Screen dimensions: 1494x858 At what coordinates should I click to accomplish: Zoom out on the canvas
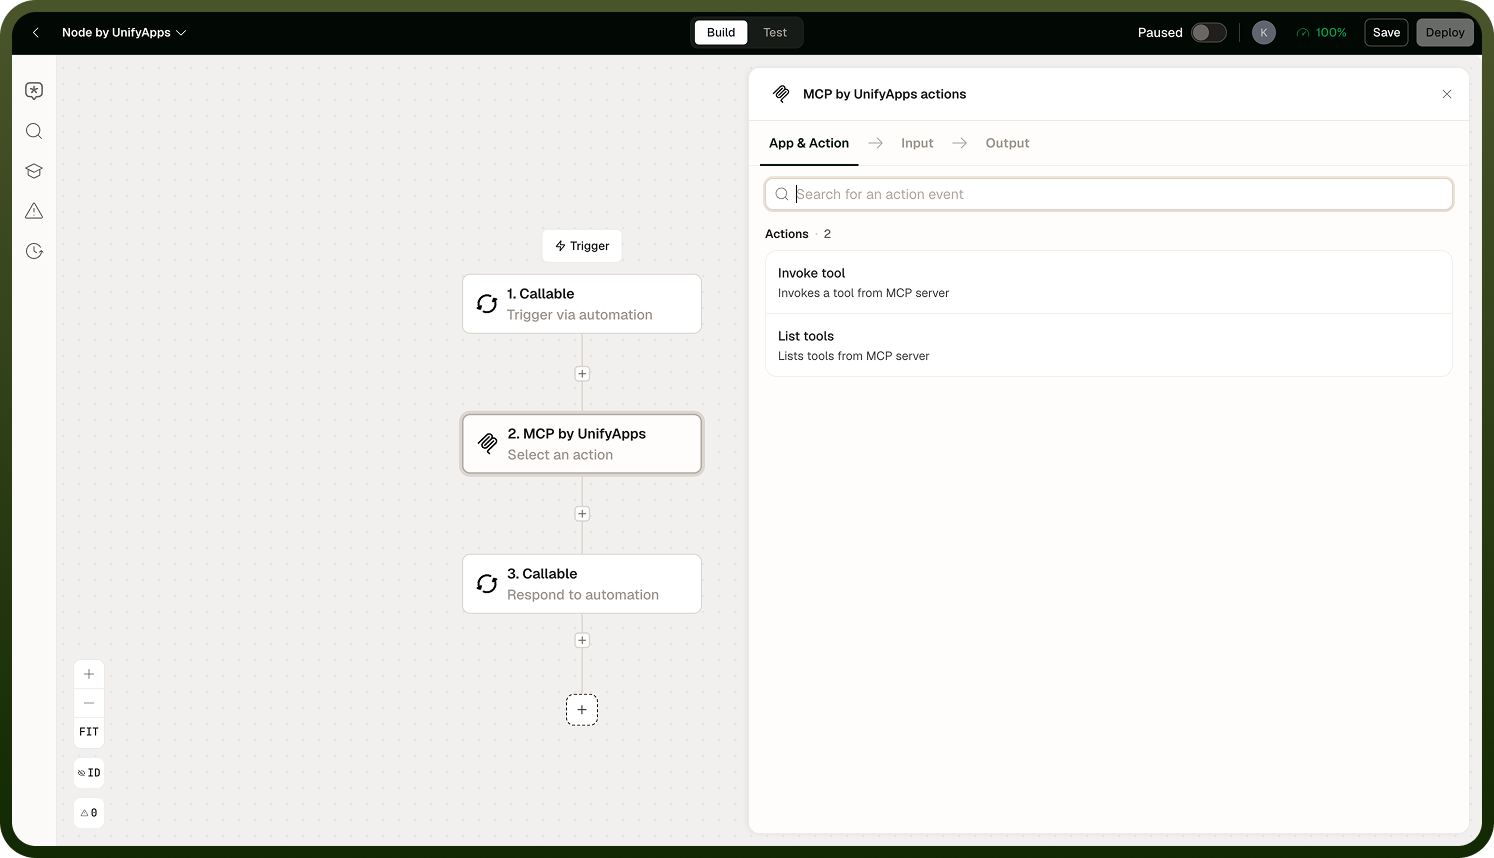click(x=89, y=703)
